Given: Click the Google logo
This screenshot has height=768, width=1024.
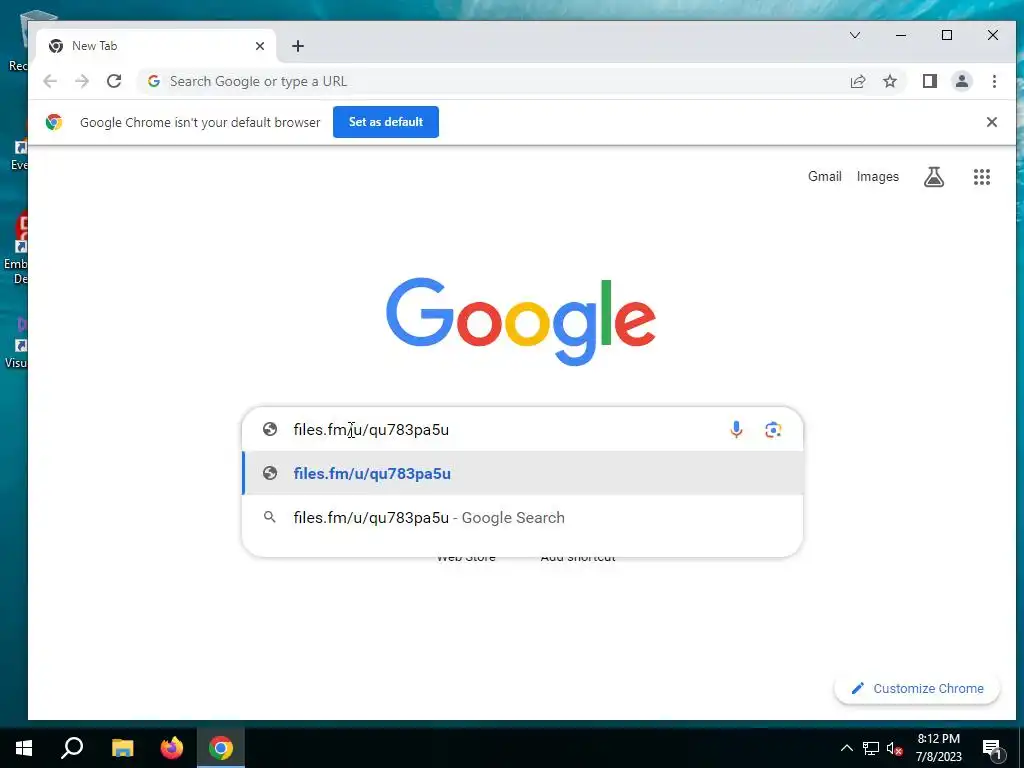Looking at the screenshot, I should click(x=520, y=321).
